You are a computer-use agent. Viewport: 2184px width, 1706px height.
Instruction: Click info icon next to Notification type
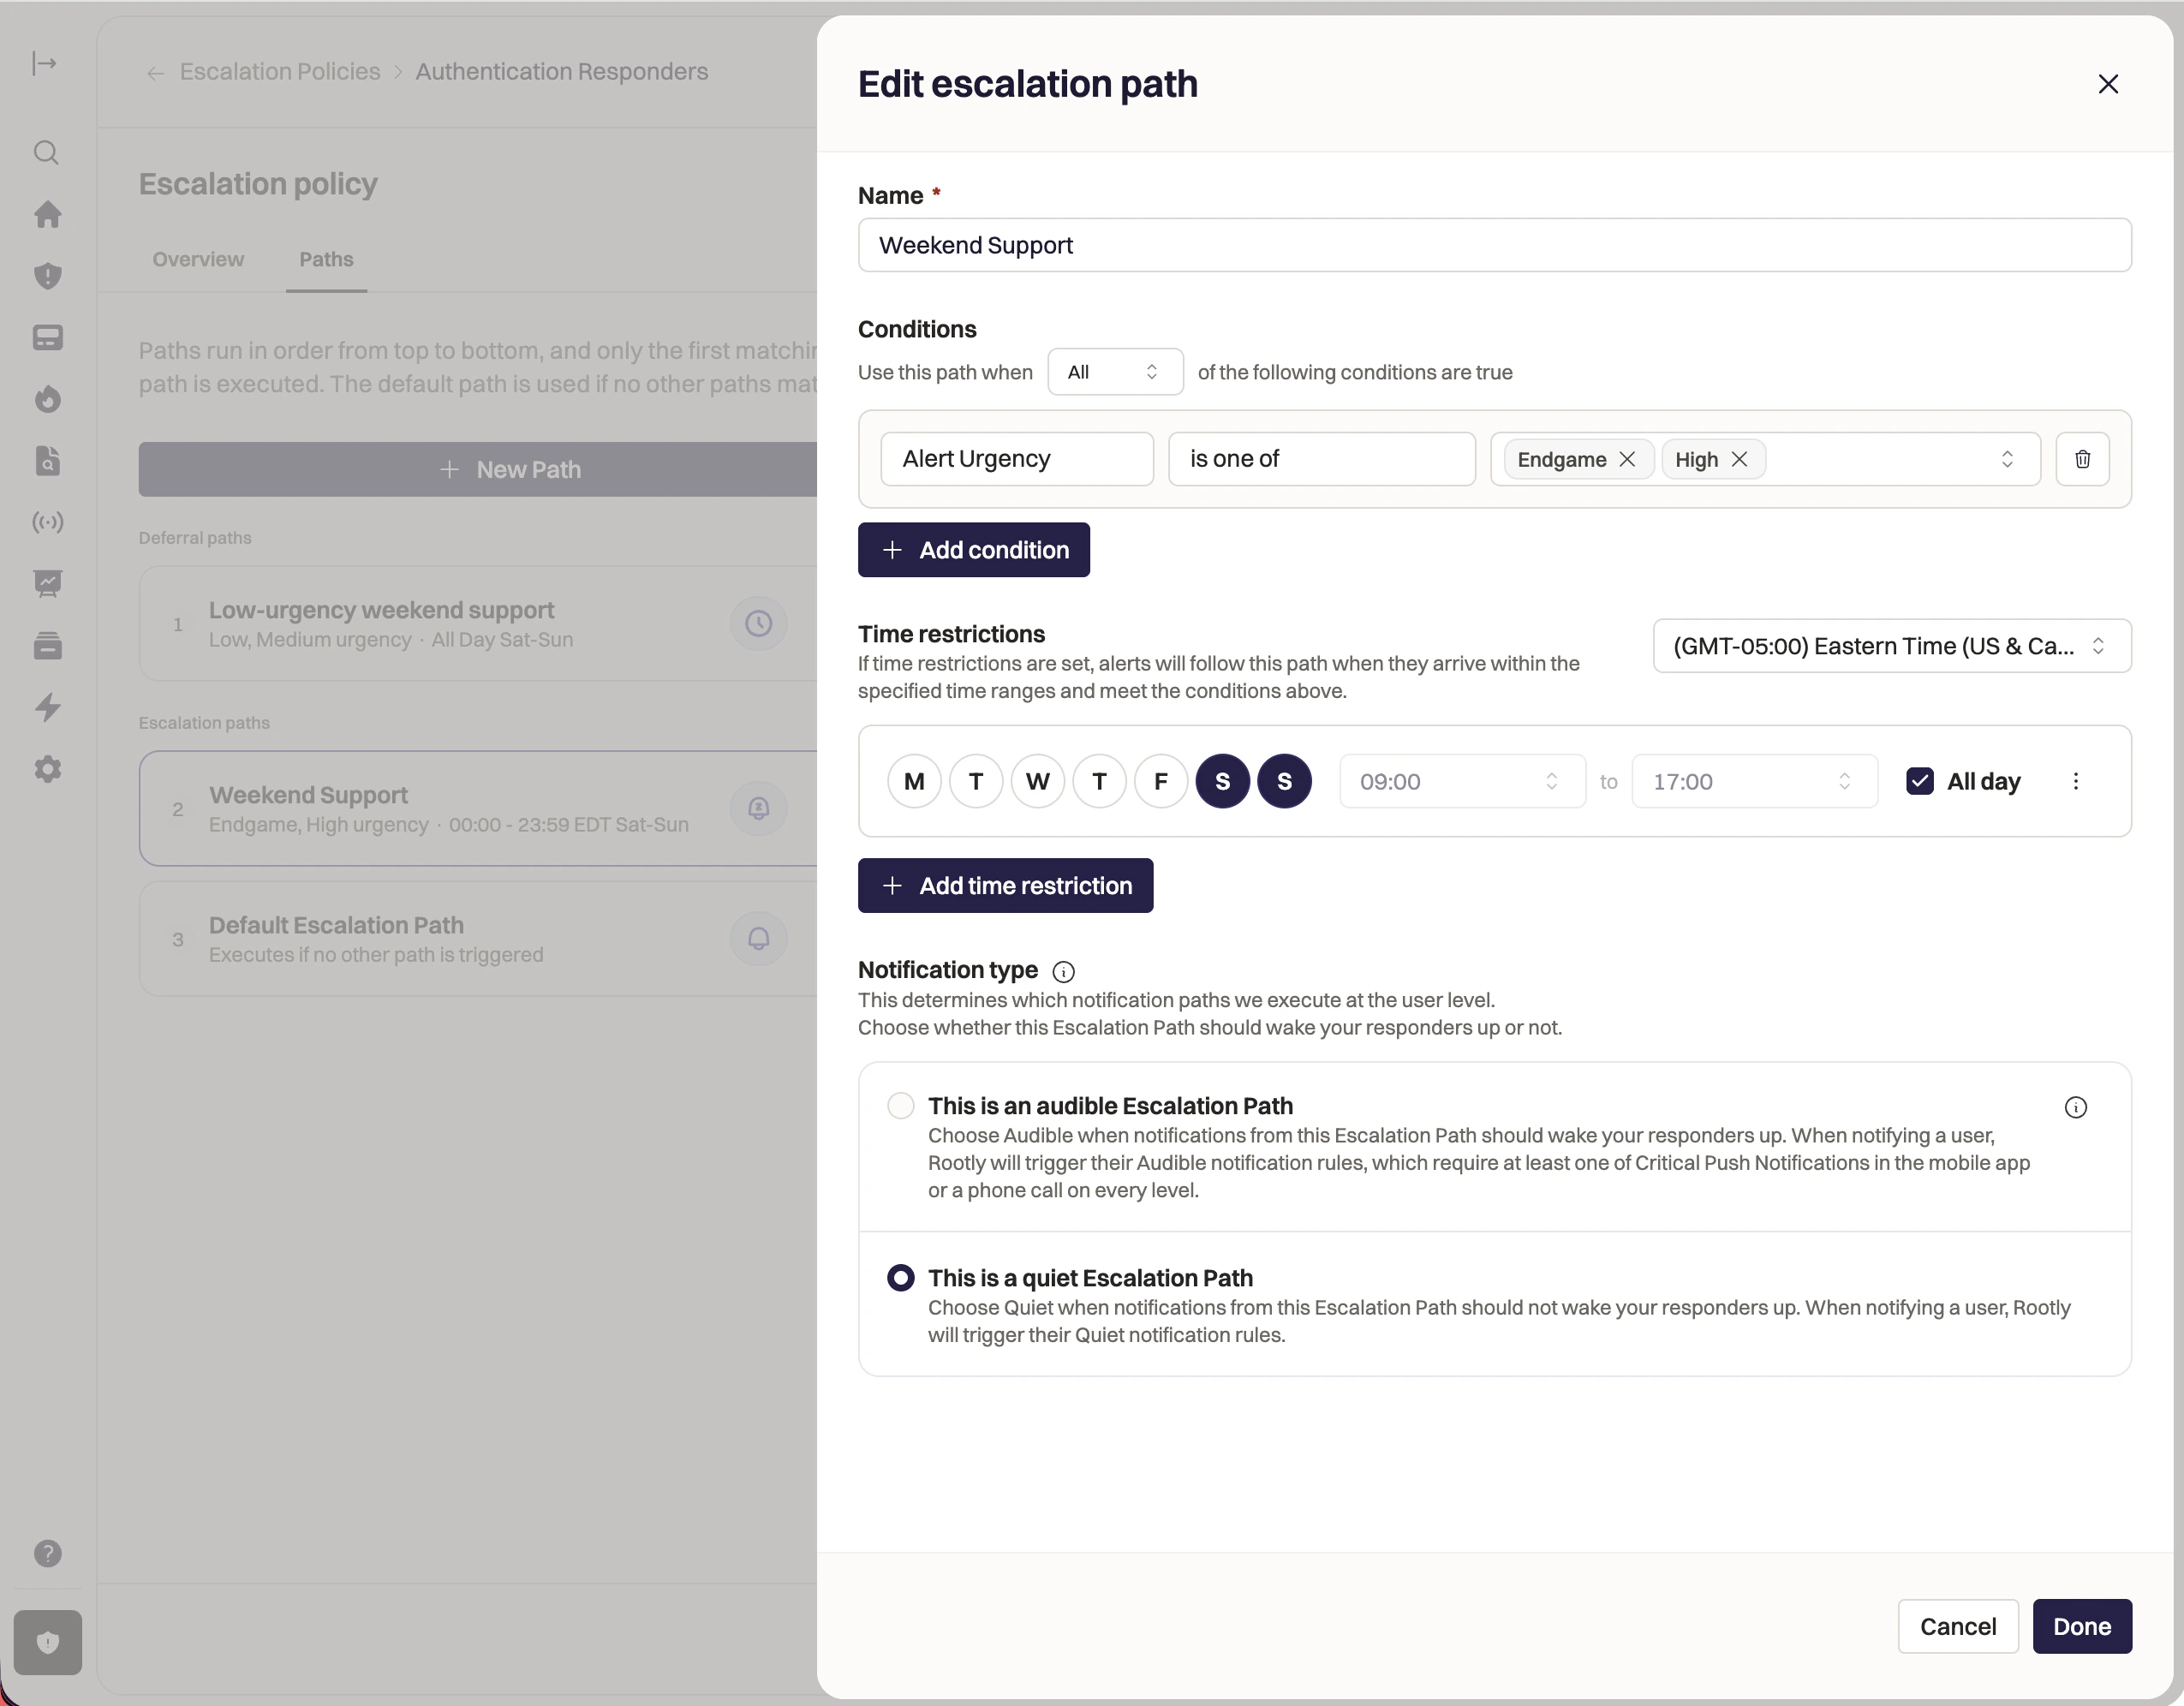click(x=1064, y=972)
